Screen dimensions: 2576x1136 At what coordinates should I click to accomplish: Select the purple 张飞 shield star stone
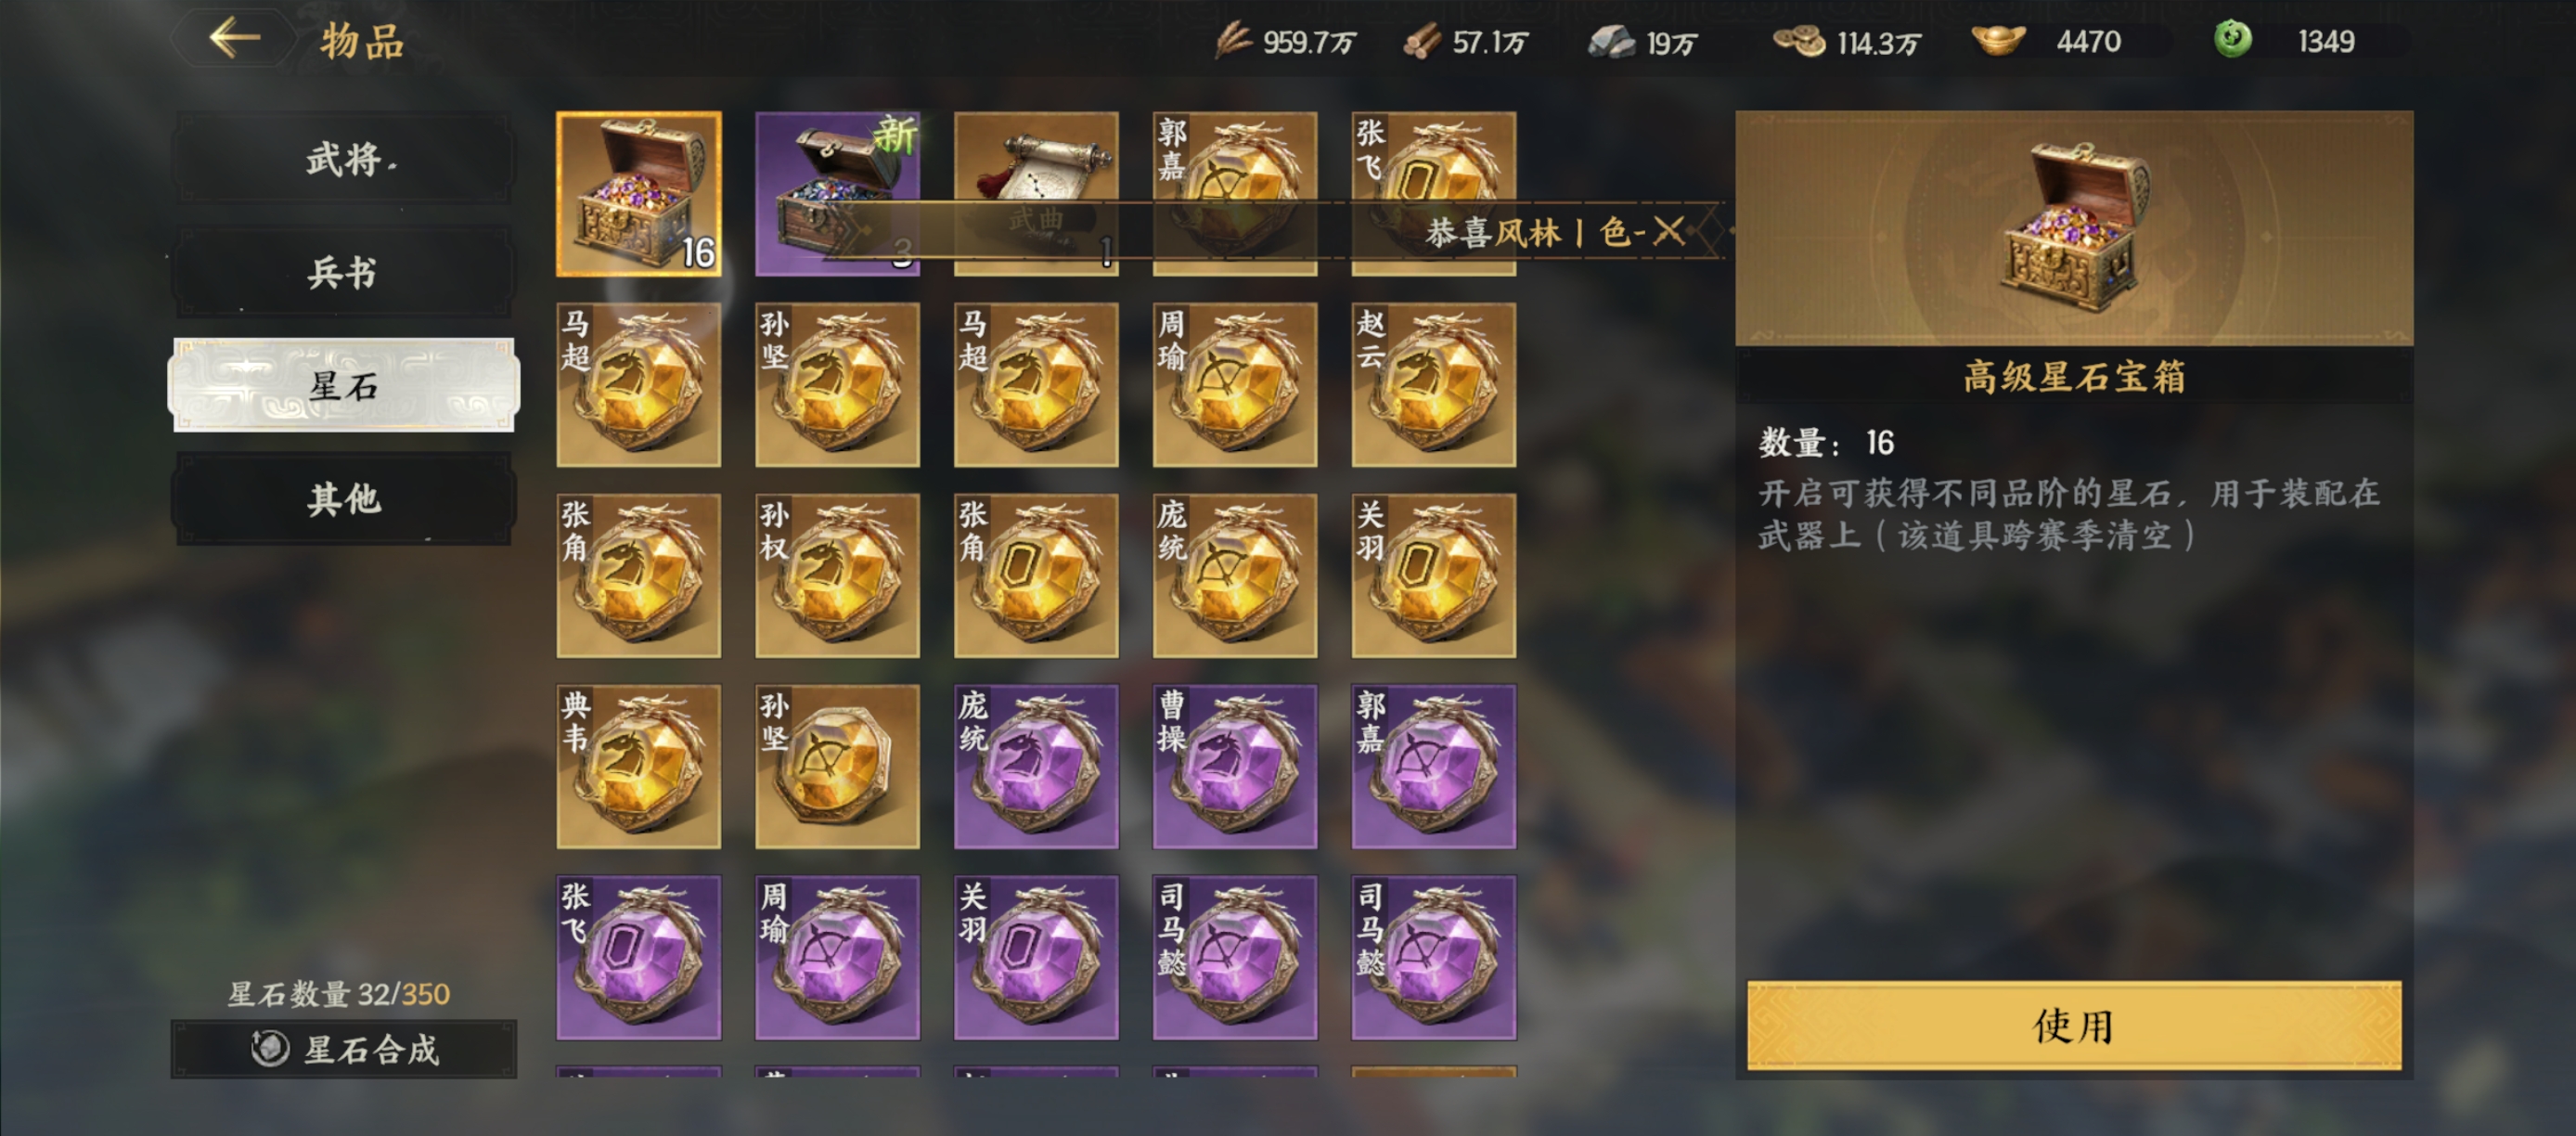click(x=639, y=958)
